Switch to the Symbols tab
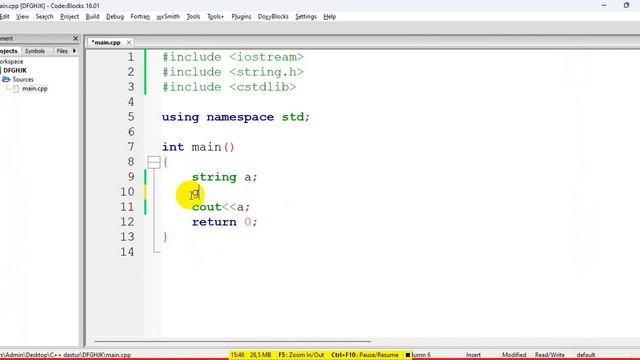640x360 pixels. (35, 51)
